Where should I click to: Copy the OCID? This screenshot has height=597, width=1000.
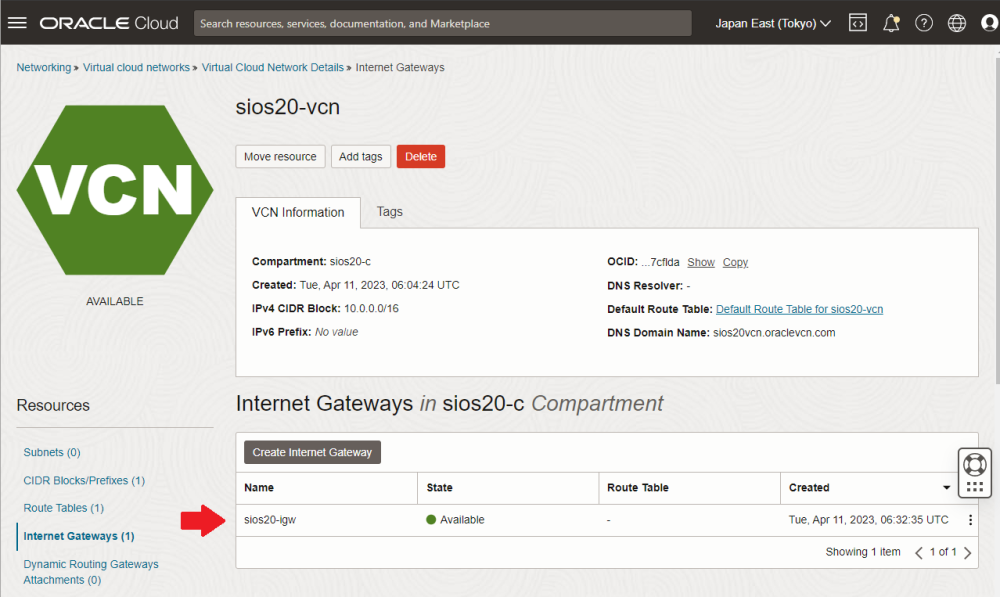pyautogui.click(x=735, y=262)
